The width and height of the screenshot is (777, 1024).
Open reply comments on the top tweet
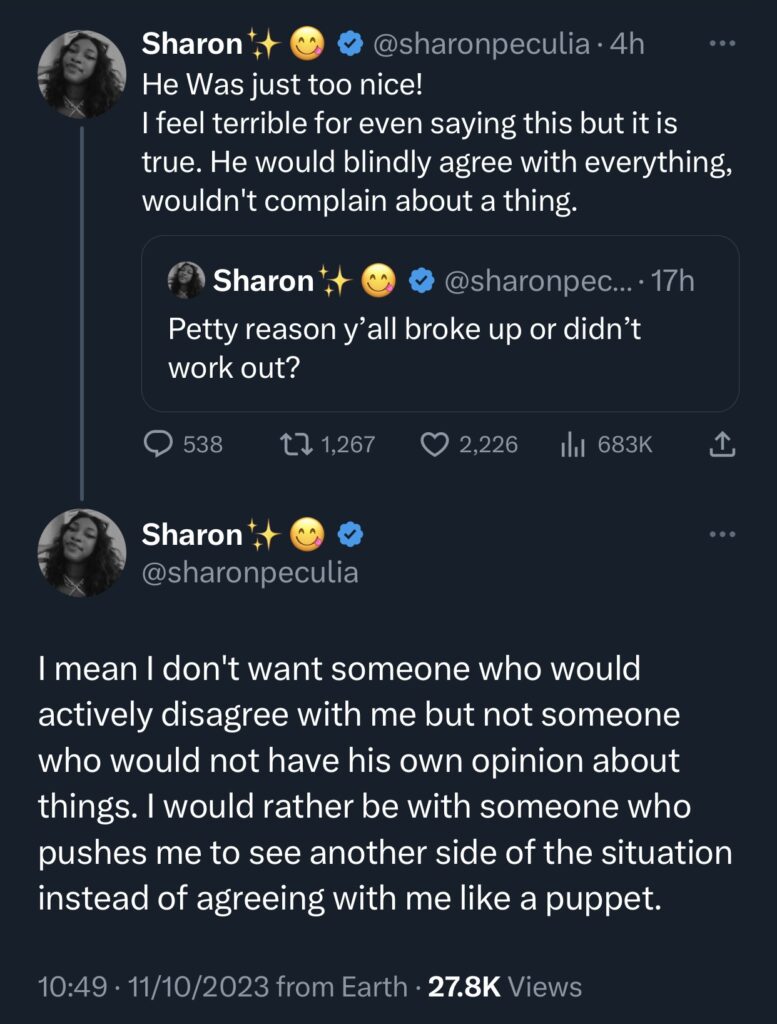[x=160, y=444]
